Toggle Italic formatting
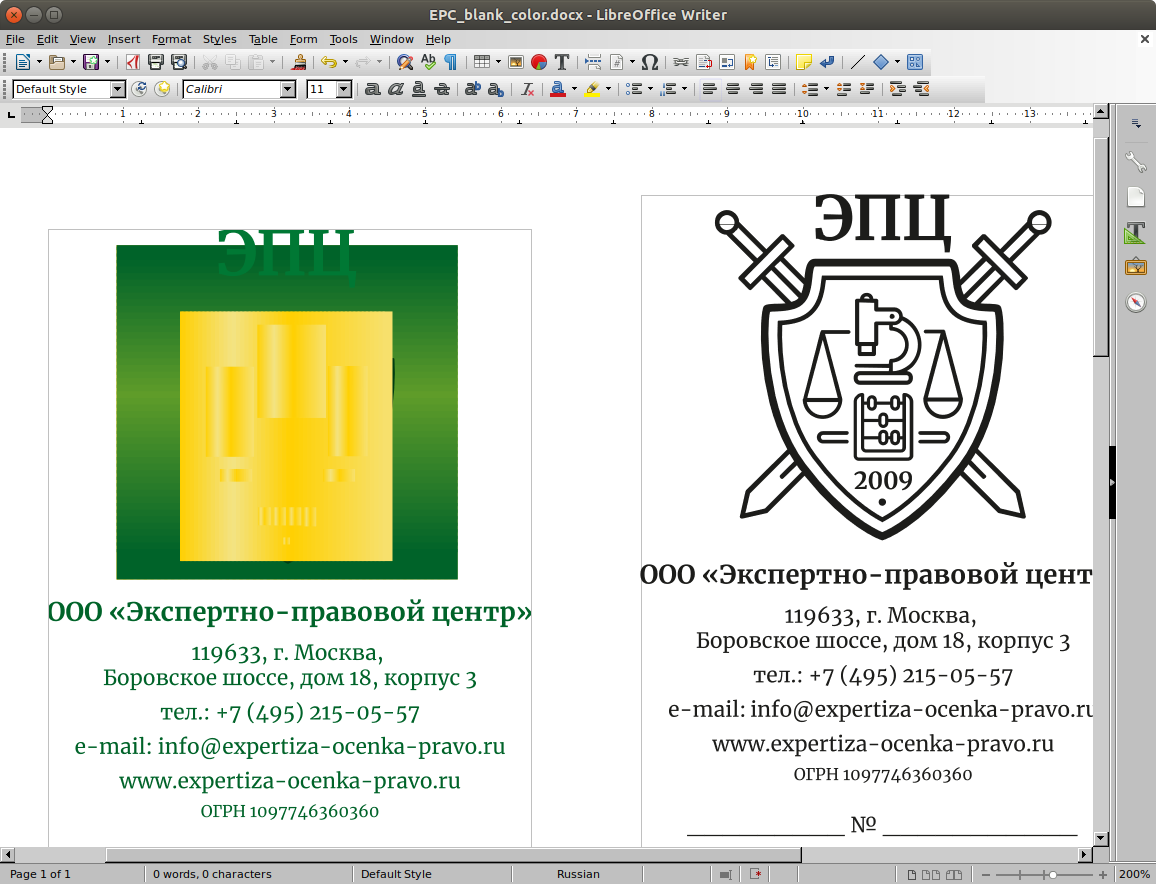Viewport: 1156px width, 884px height. click(x=396, y=89)
